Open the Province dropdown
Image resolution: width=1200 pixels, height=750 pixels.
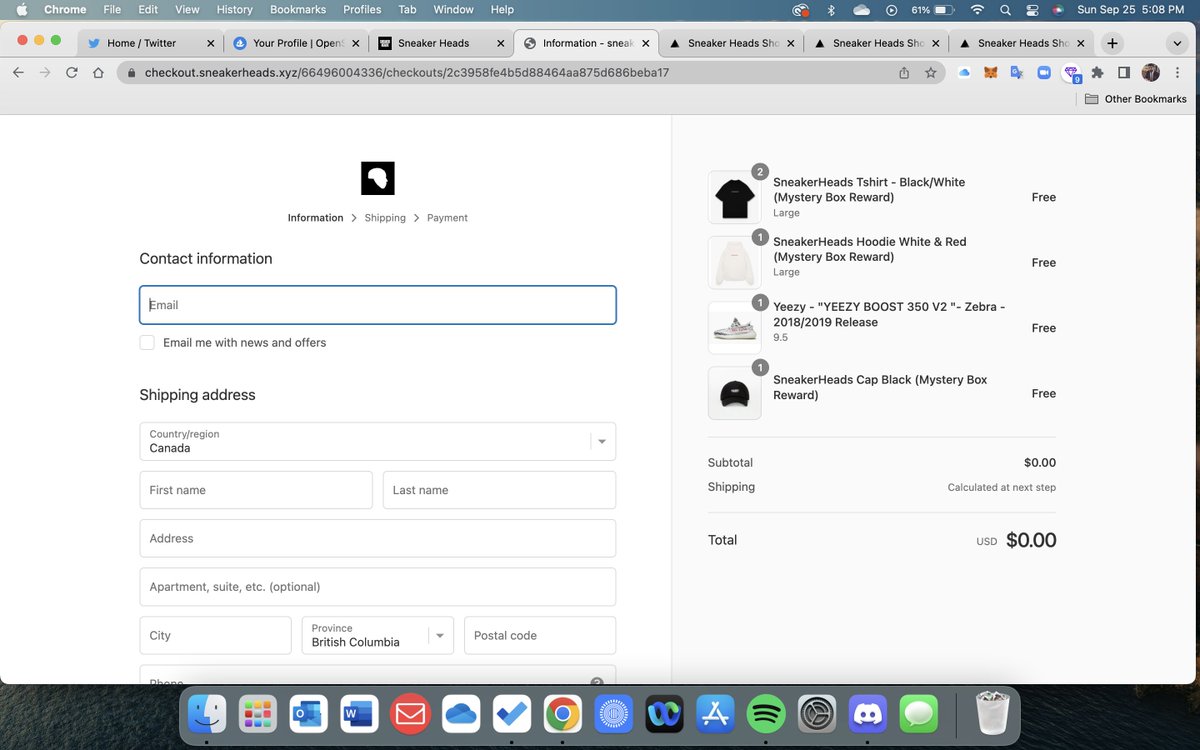pyautogui.click(x=378, y=635)
